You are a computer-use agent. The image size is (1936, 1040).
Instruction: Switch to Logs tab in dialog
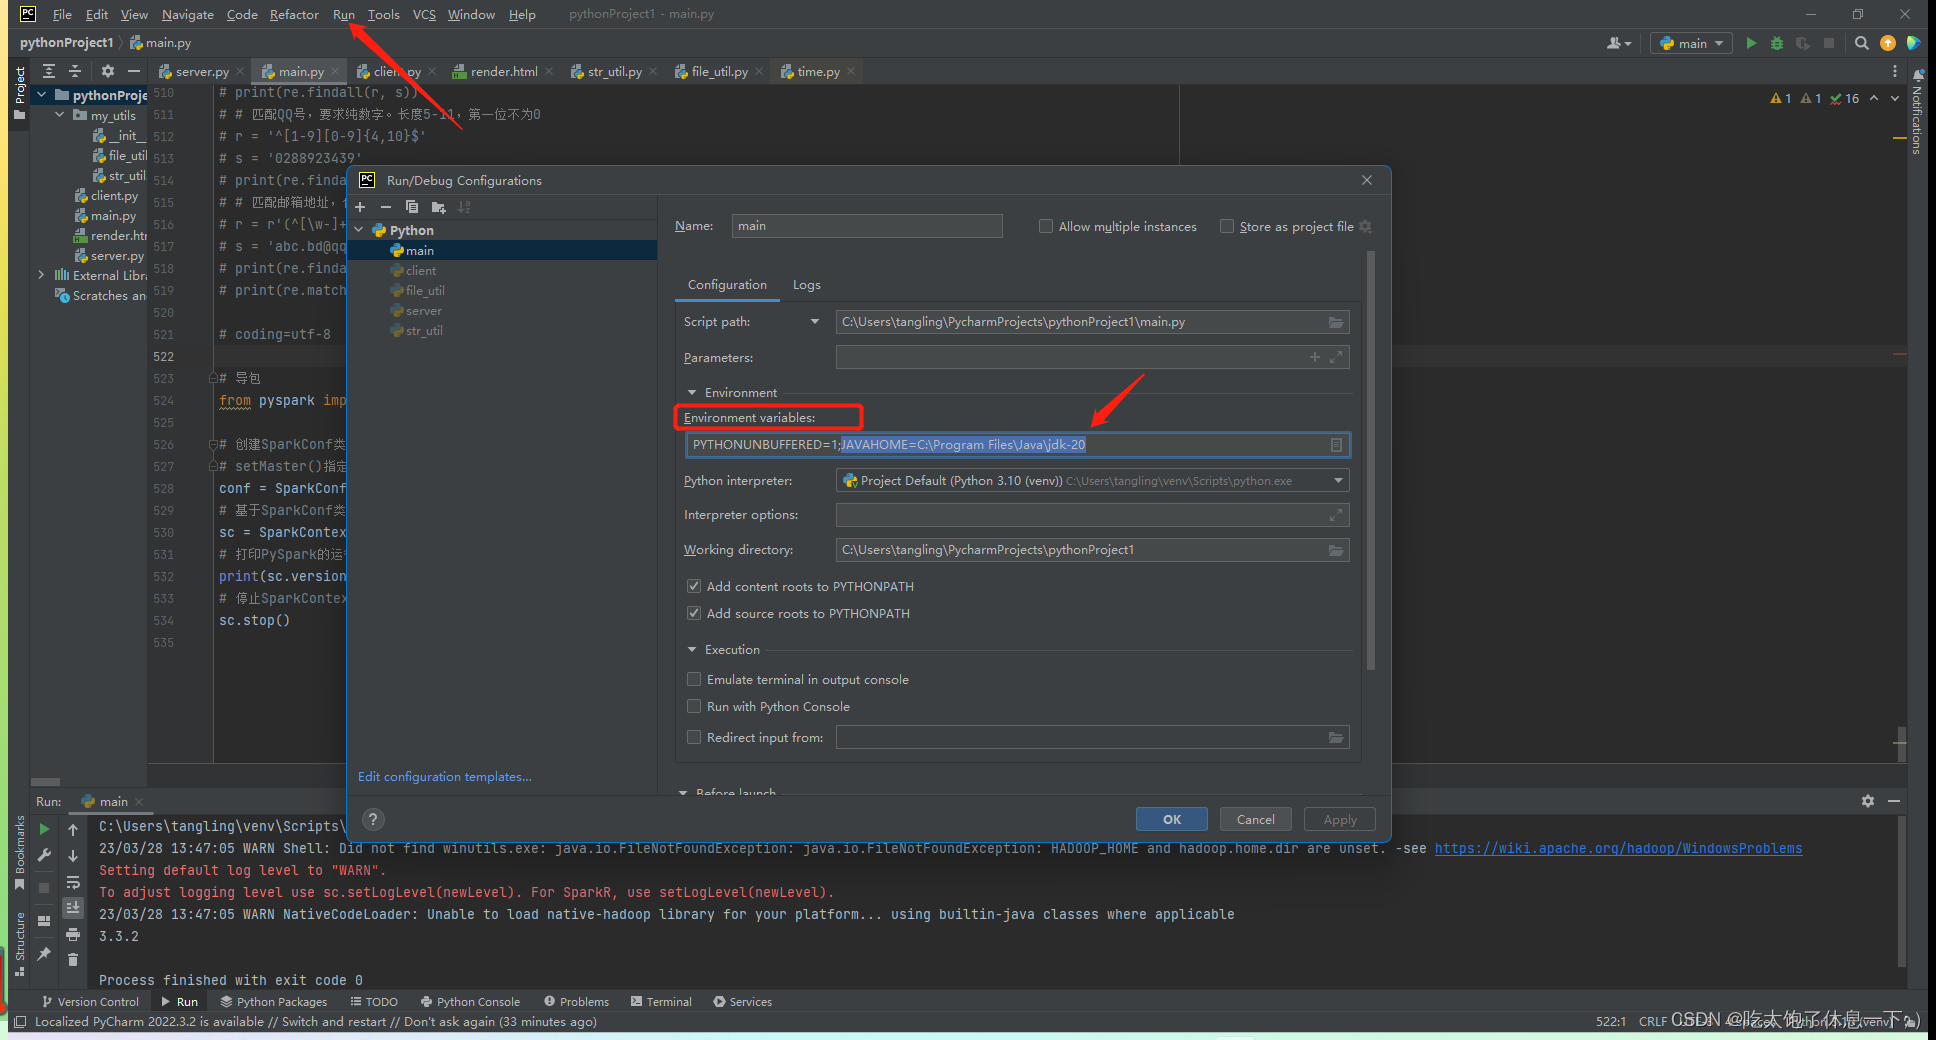click(x=806, y=285)
